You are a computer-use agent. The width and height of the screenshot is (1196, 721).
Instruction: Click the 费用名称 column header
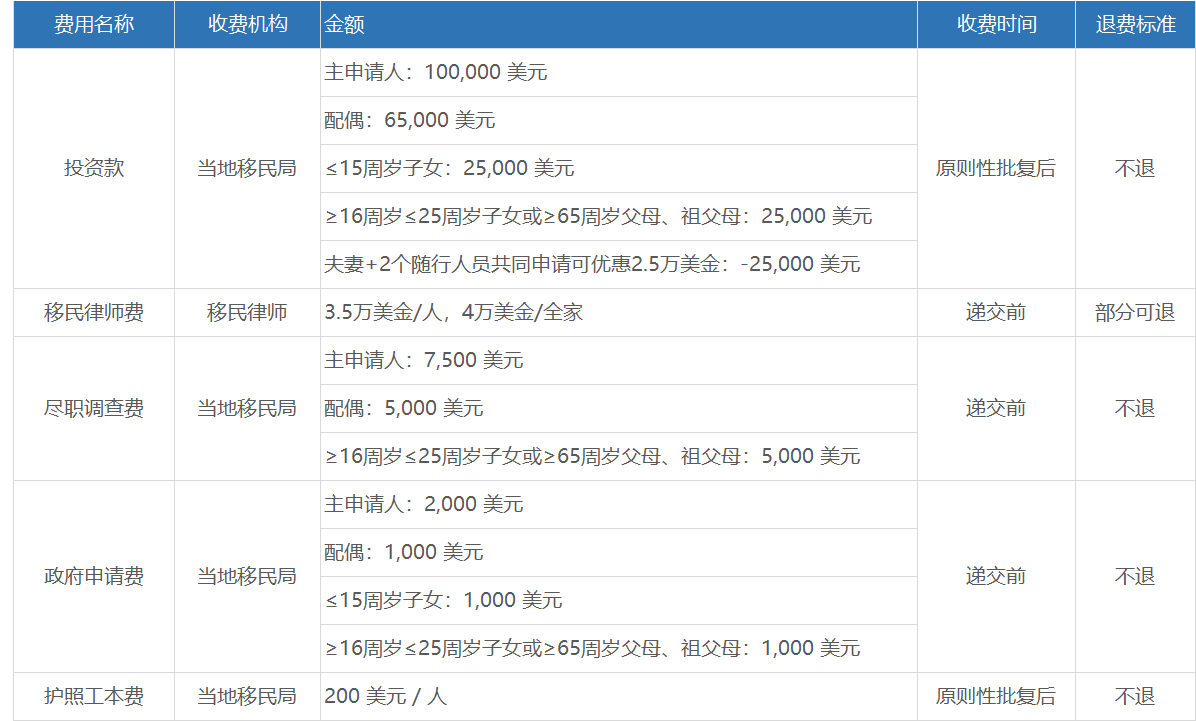94,25
